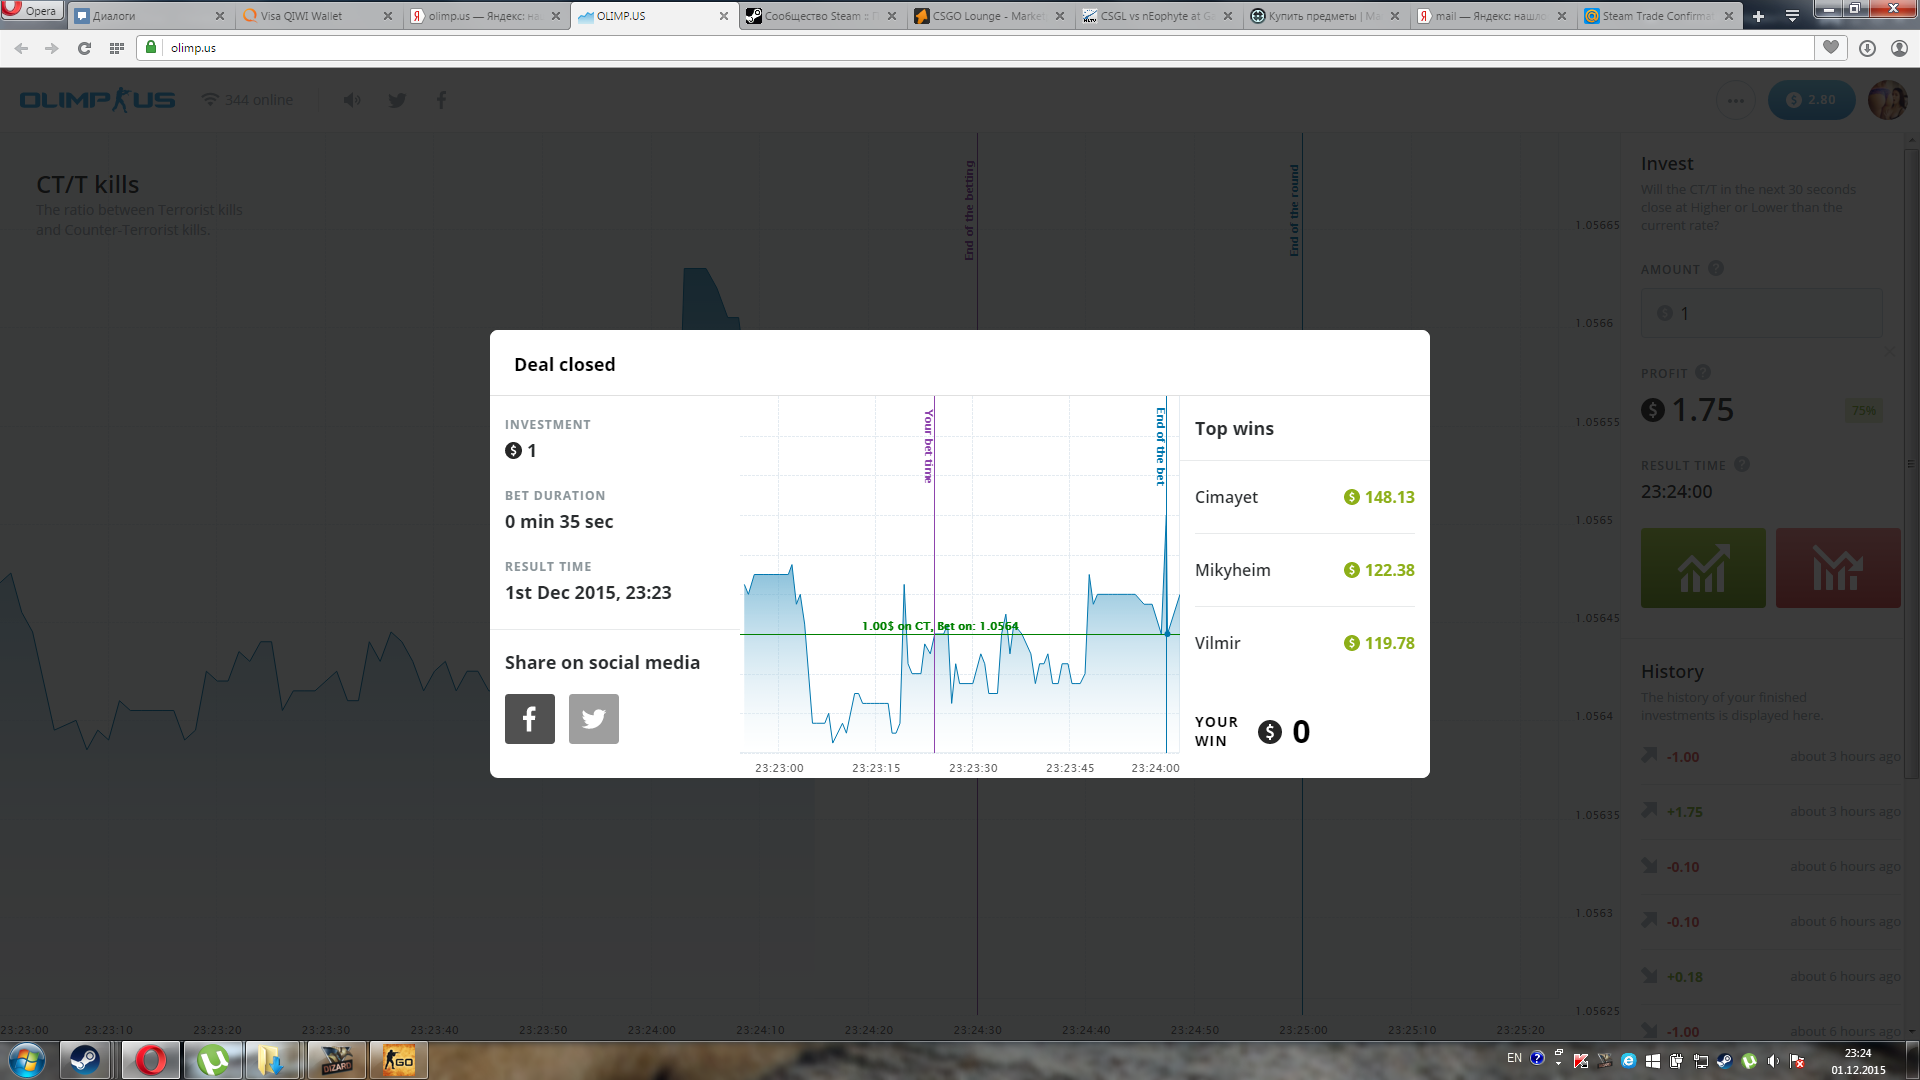Go forward with browser forward arrow
Image resolution: width=1920 pixels, height=1080 pixels.
pos(52,48)
